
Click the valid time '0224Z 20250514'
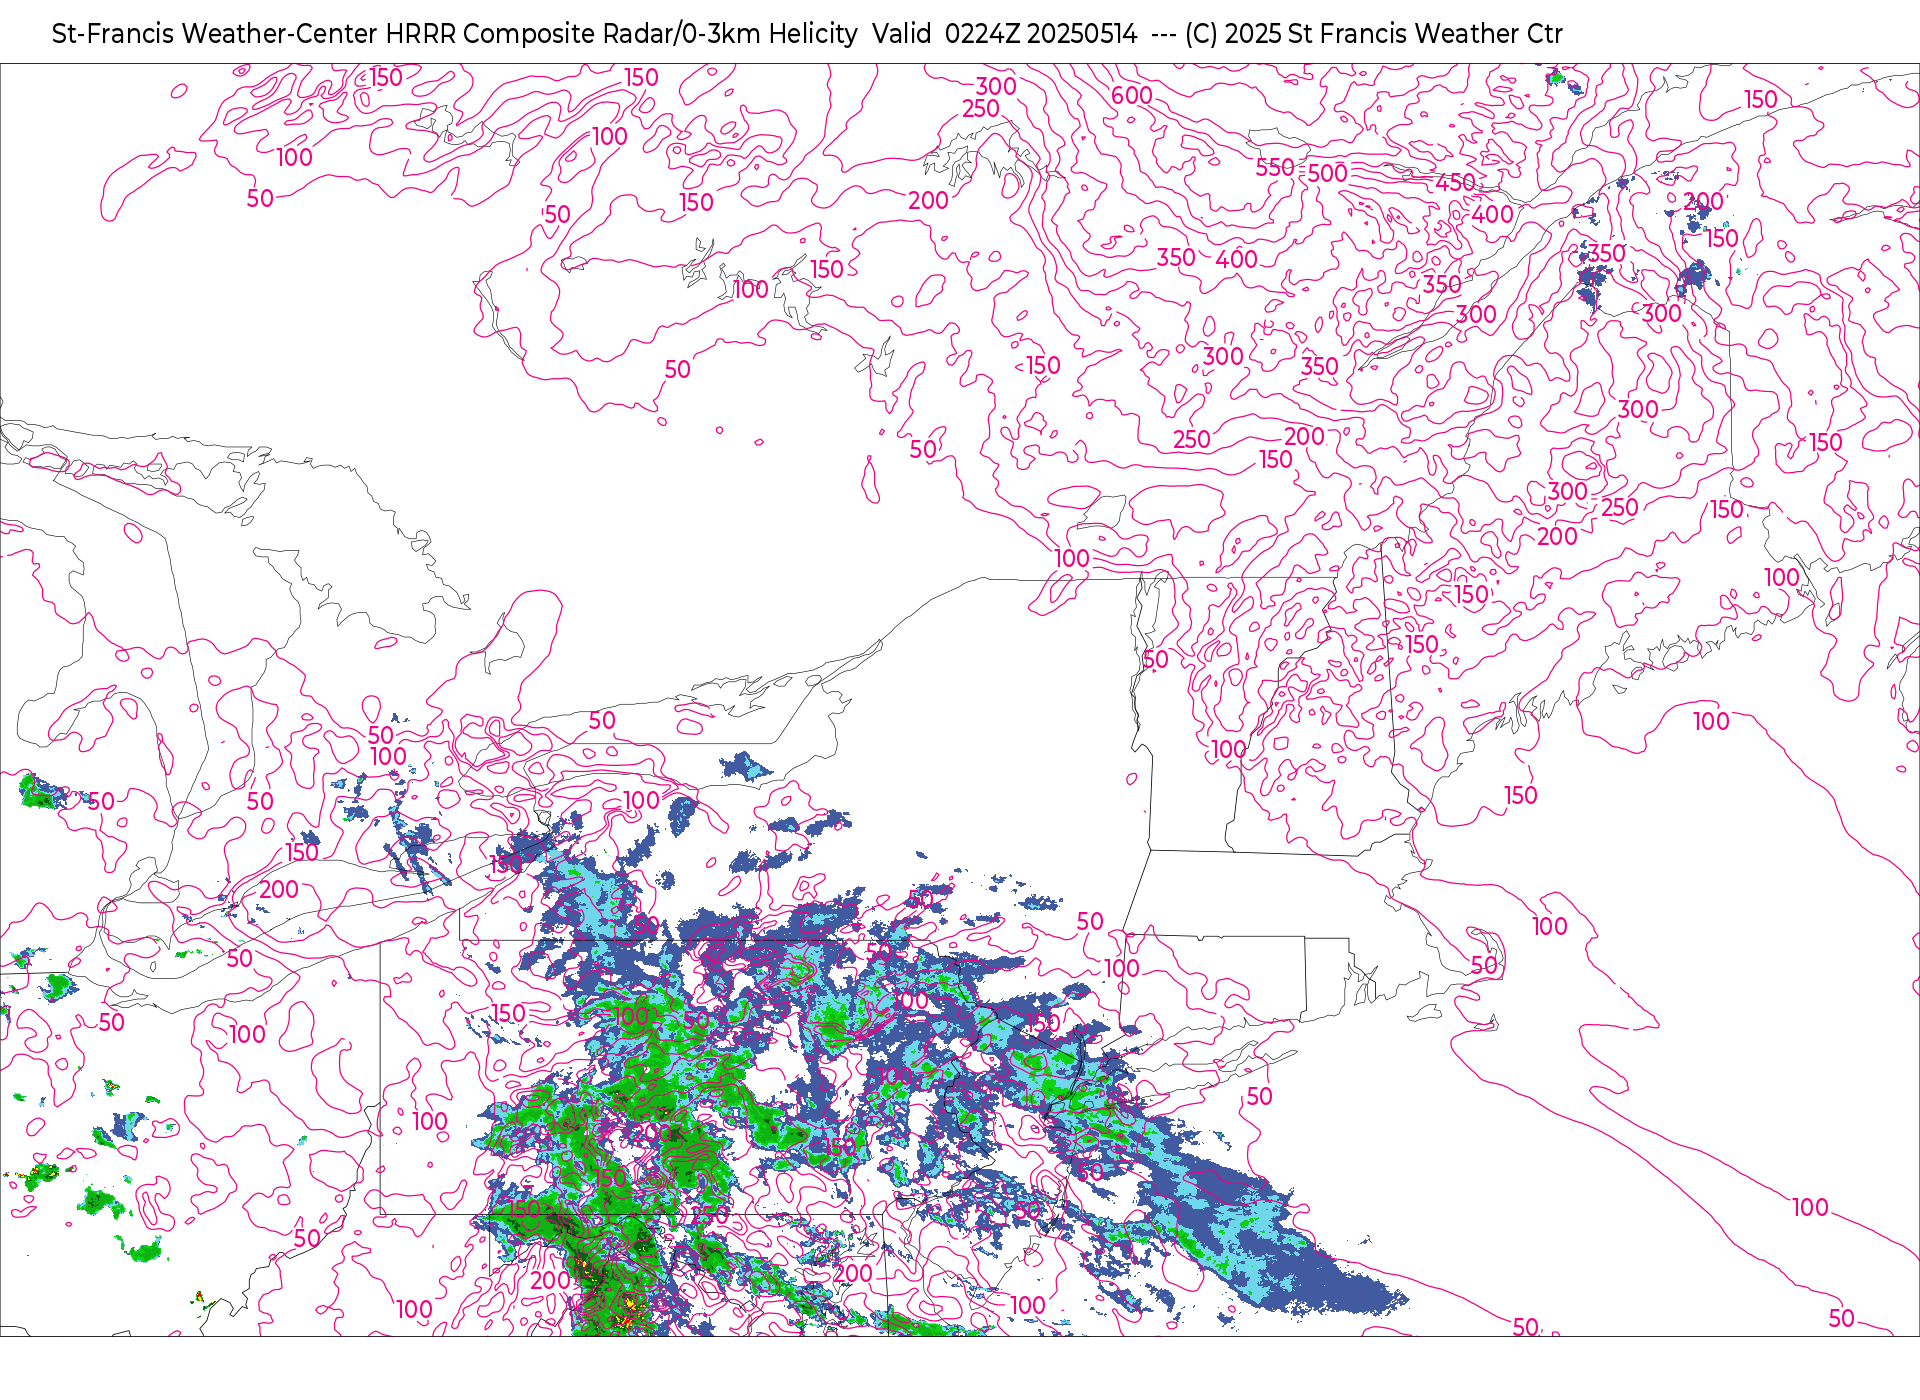1041,34
